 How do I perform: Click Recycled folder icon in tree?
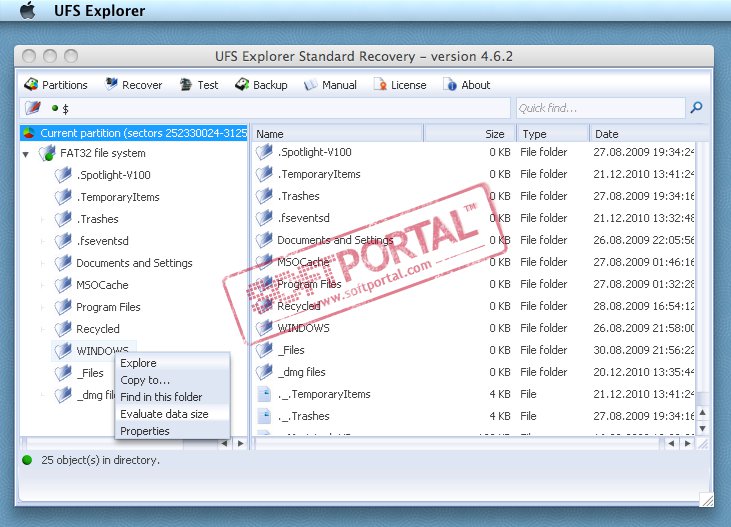[63, 328]
